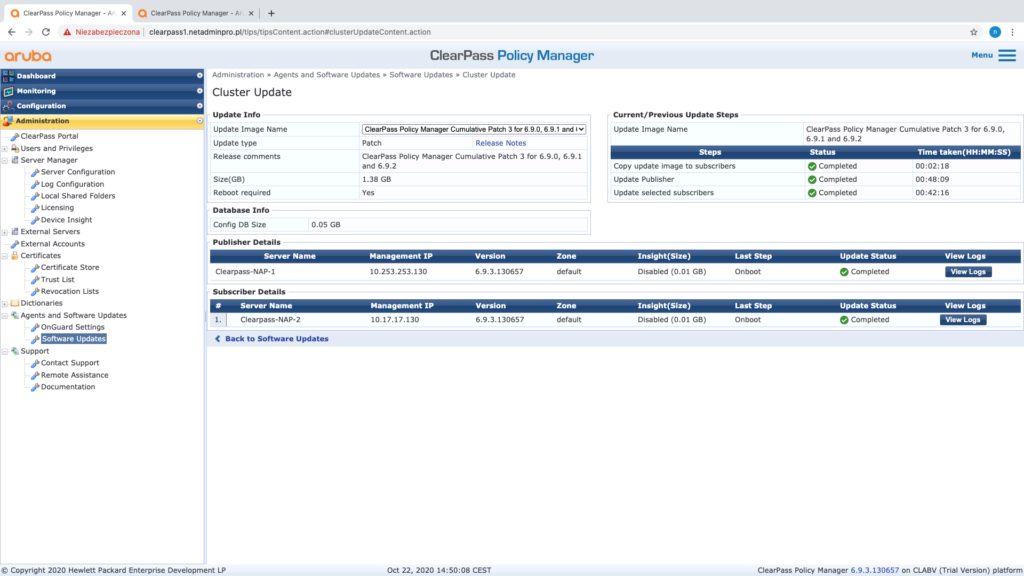Image resolution: width=1024 pixels, height=576 pixels.
Task: Click the Aruba logo
Action: (27, 56)
